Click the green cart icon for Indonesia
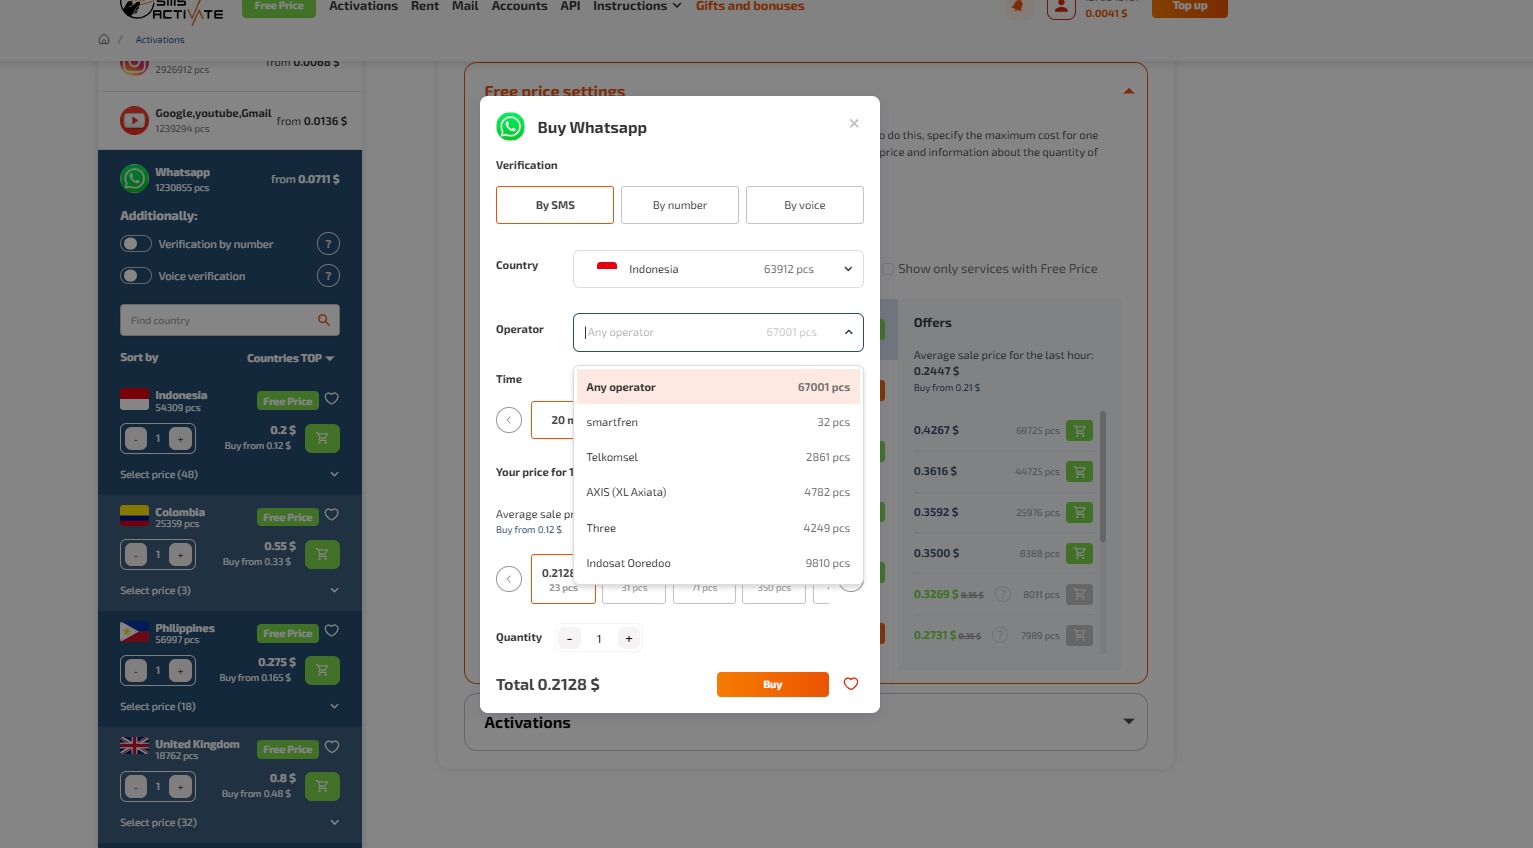The height and width of the screenshot is (848, 1533). coord(322,438)
